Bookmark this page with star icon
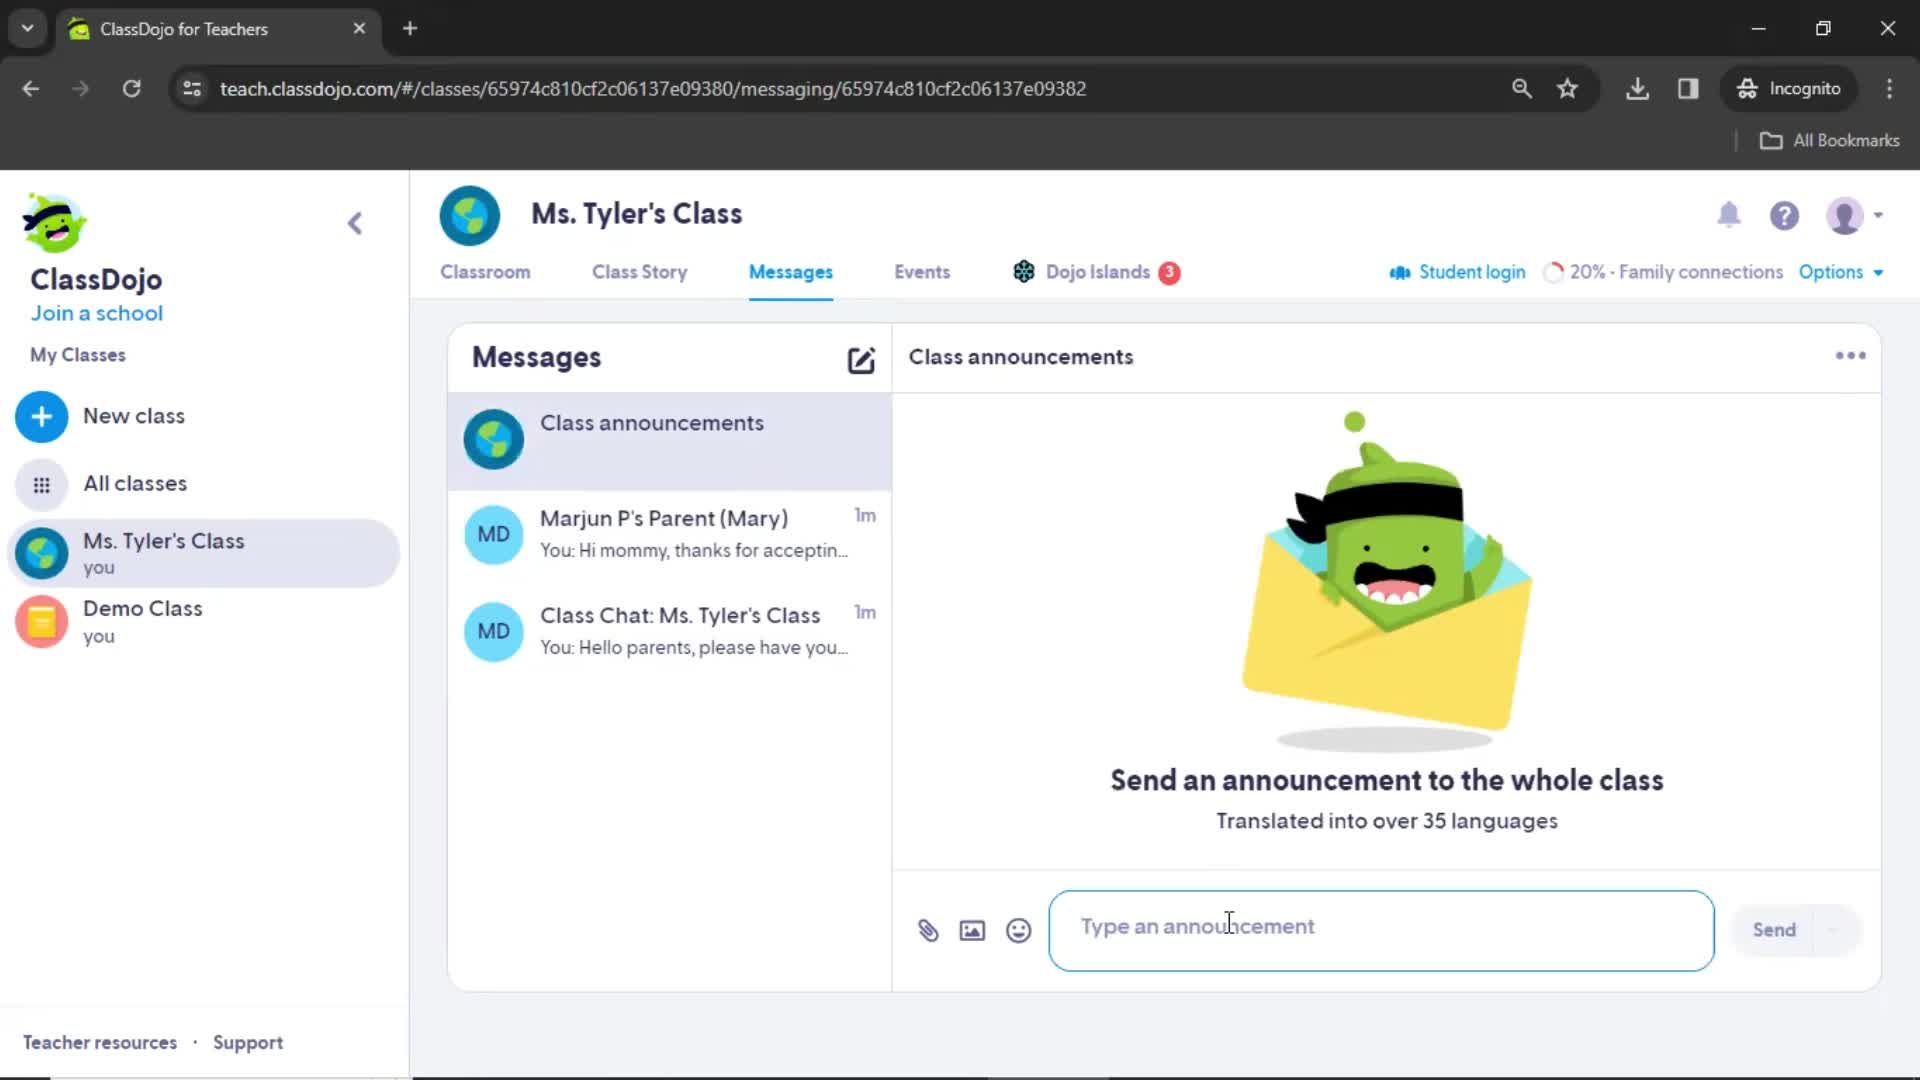 1567,89
